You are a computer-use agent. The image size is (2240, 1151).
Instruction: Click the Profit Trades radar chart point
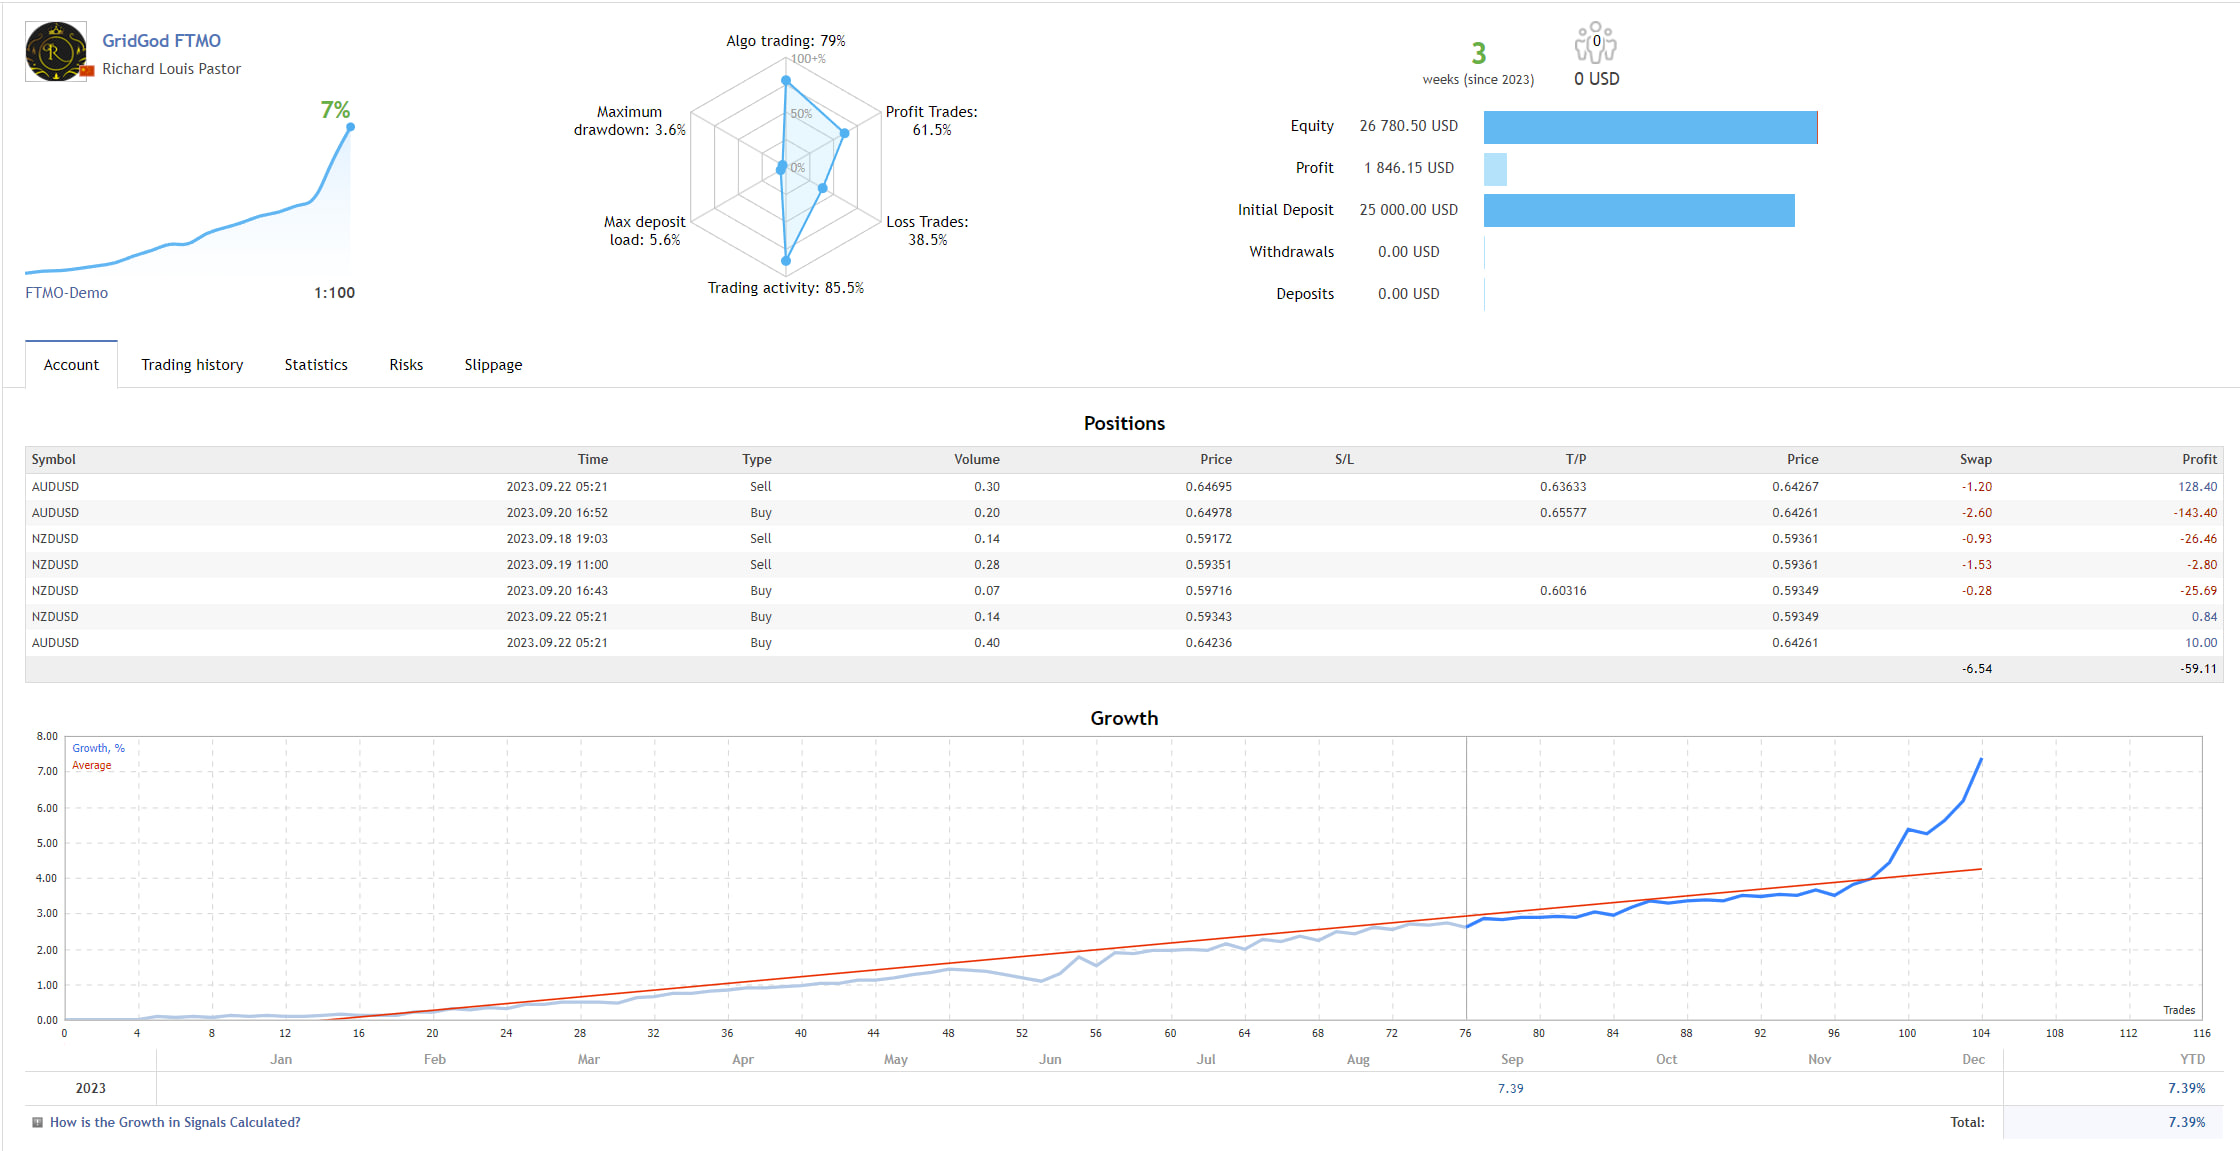pos(845,133)
